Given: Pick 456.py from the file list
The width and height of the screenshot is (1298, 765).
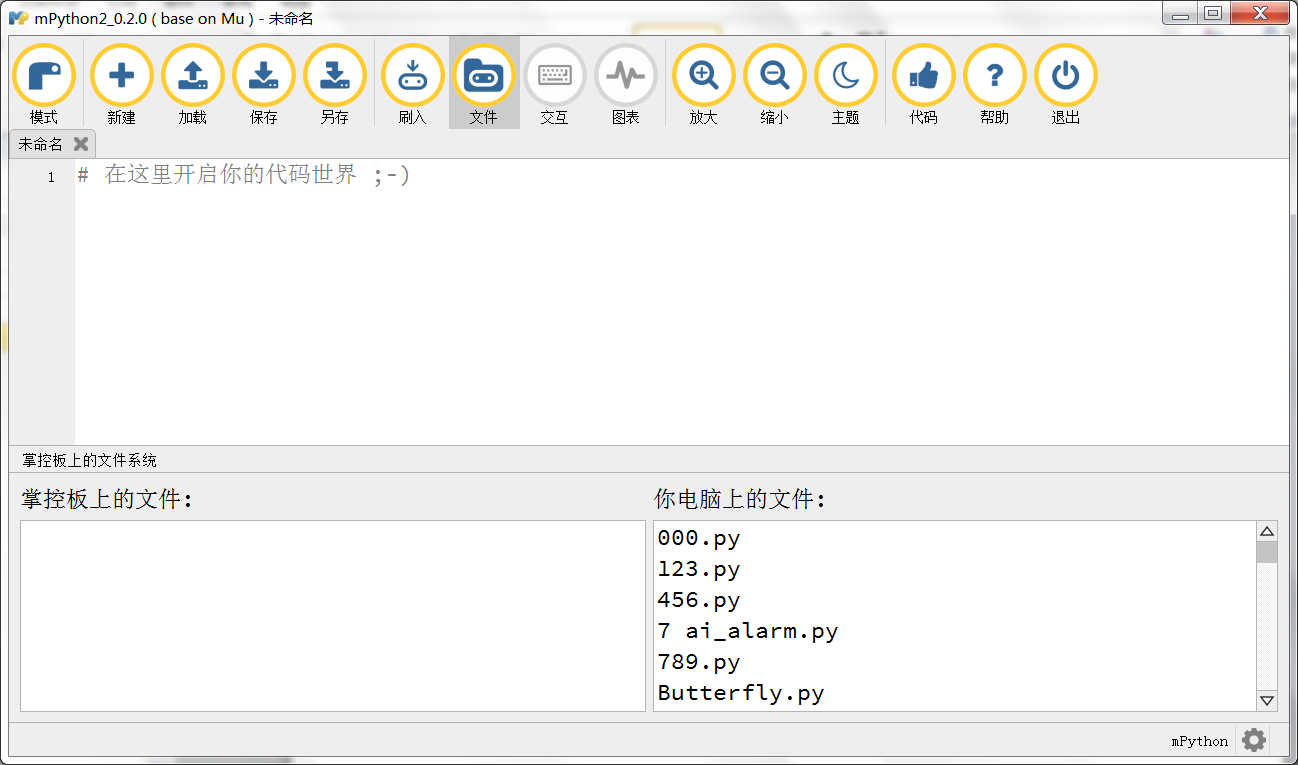Looking at the screenshot, I should pos(699,600).
